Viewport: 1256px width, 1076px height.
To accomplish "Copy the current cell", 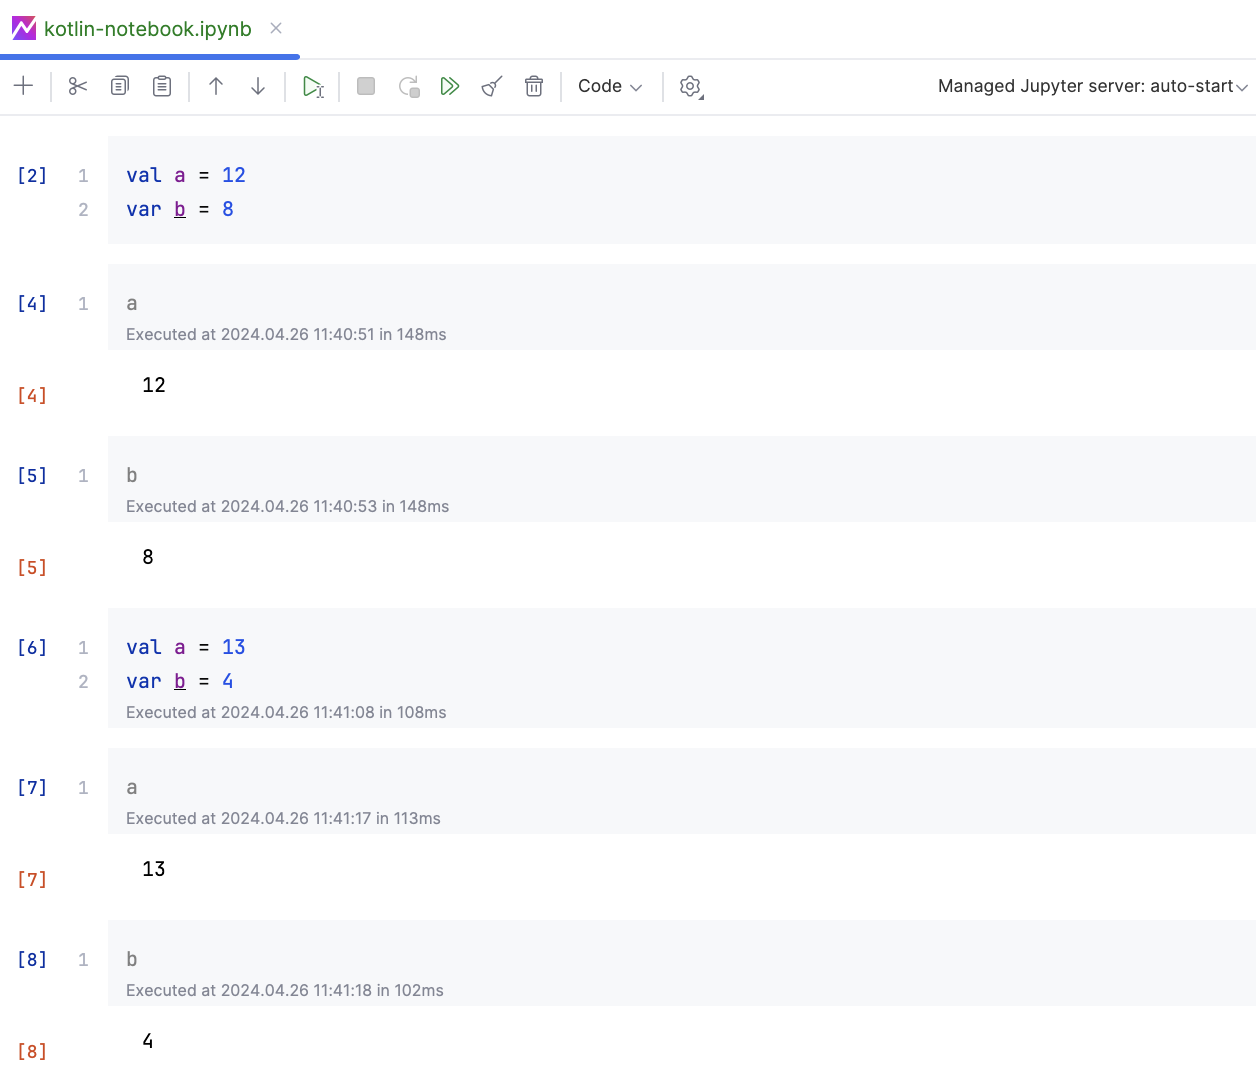I will (x=119, y=86).
